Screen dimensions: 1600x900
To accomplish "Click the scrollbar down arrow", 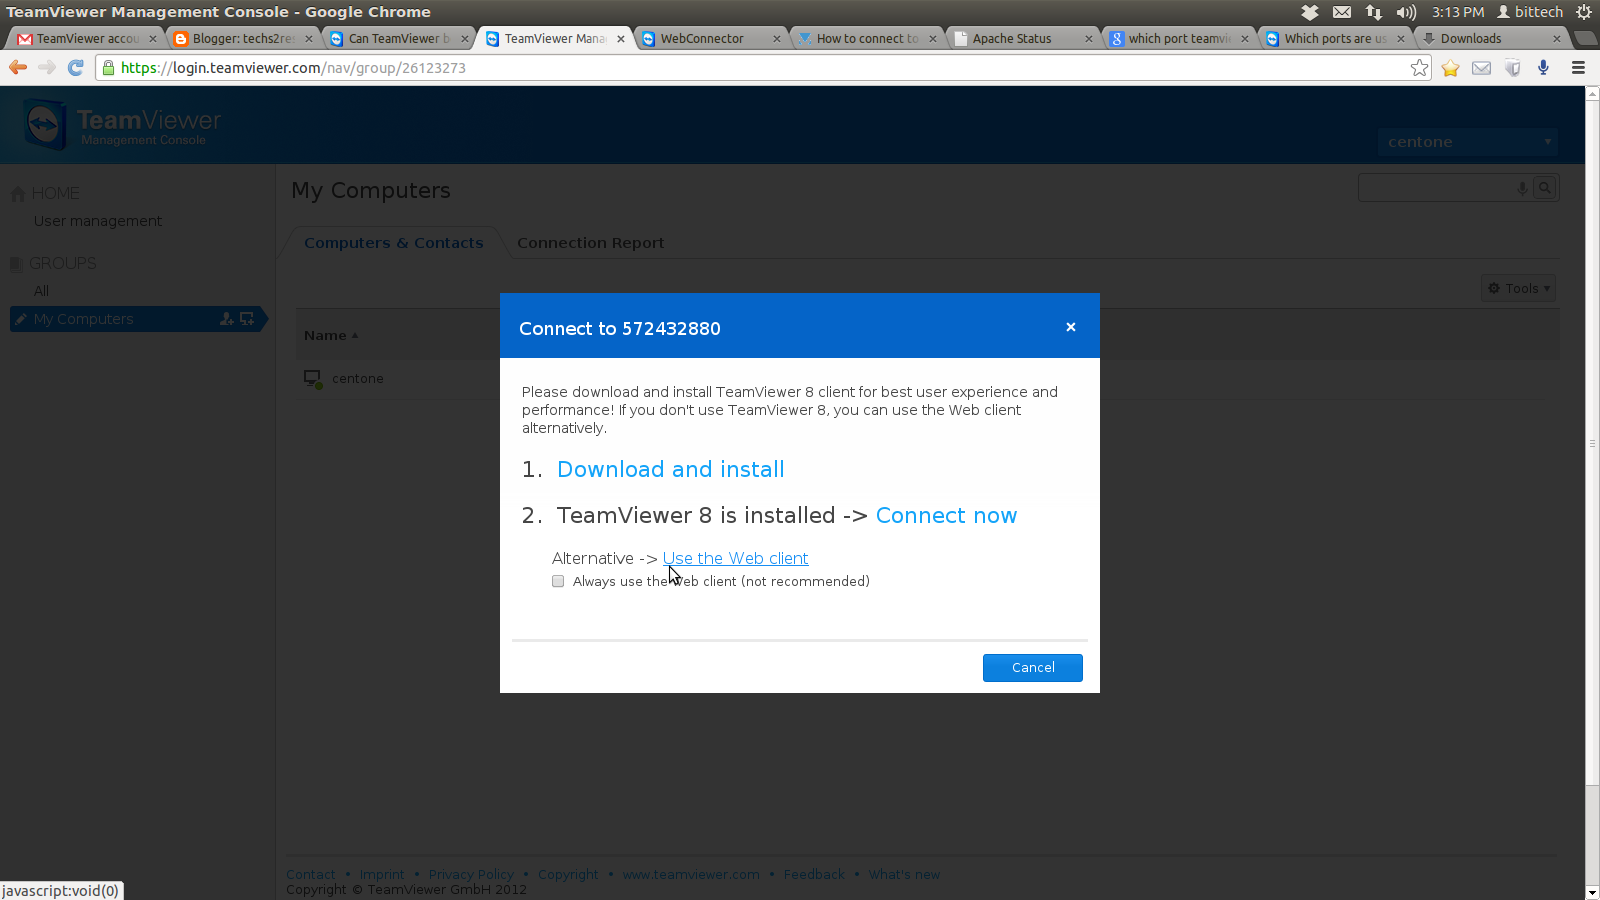I will pyautogui.click(x=1592, y=892).
